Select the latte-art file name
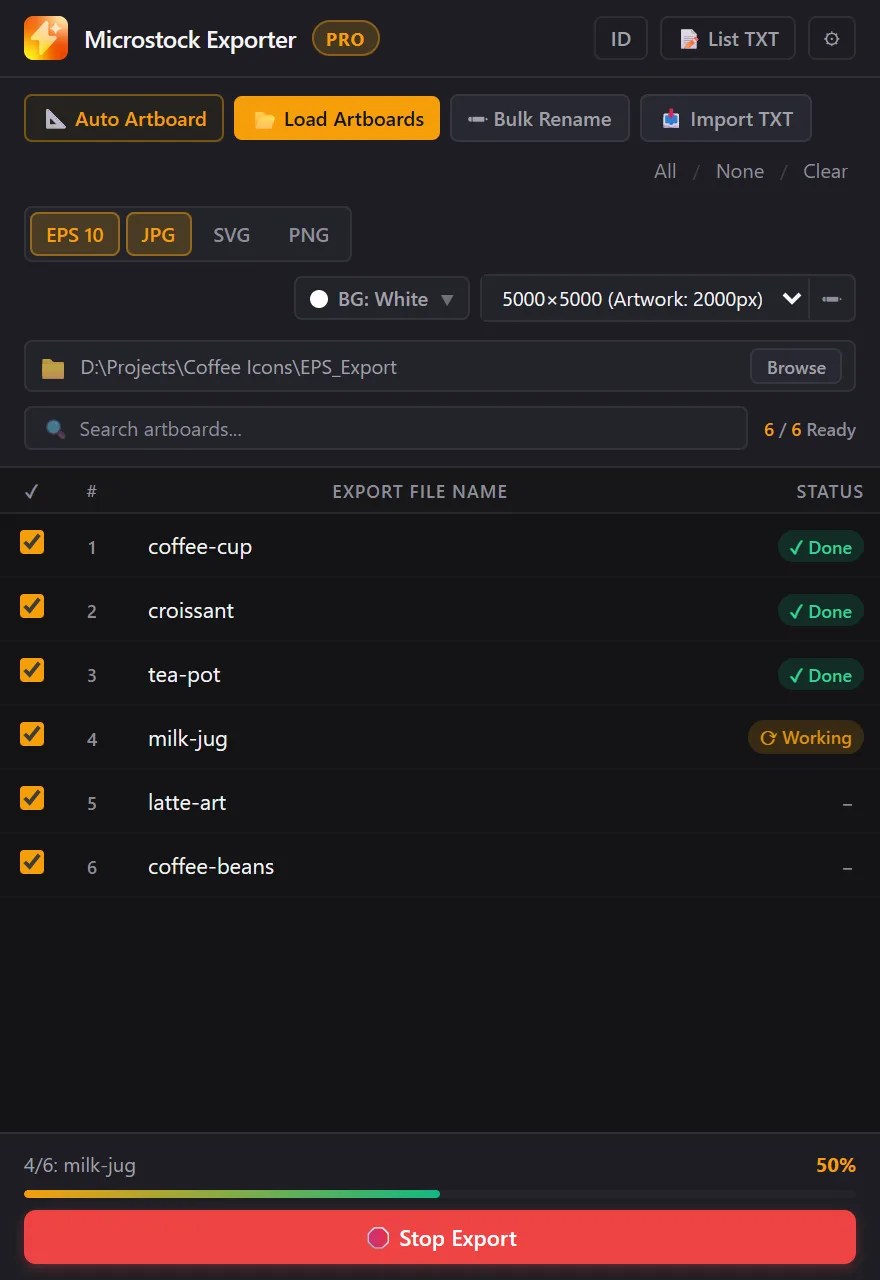This screenshot has height=1280, width=880. pyautogui.click(x=187, y=803)
